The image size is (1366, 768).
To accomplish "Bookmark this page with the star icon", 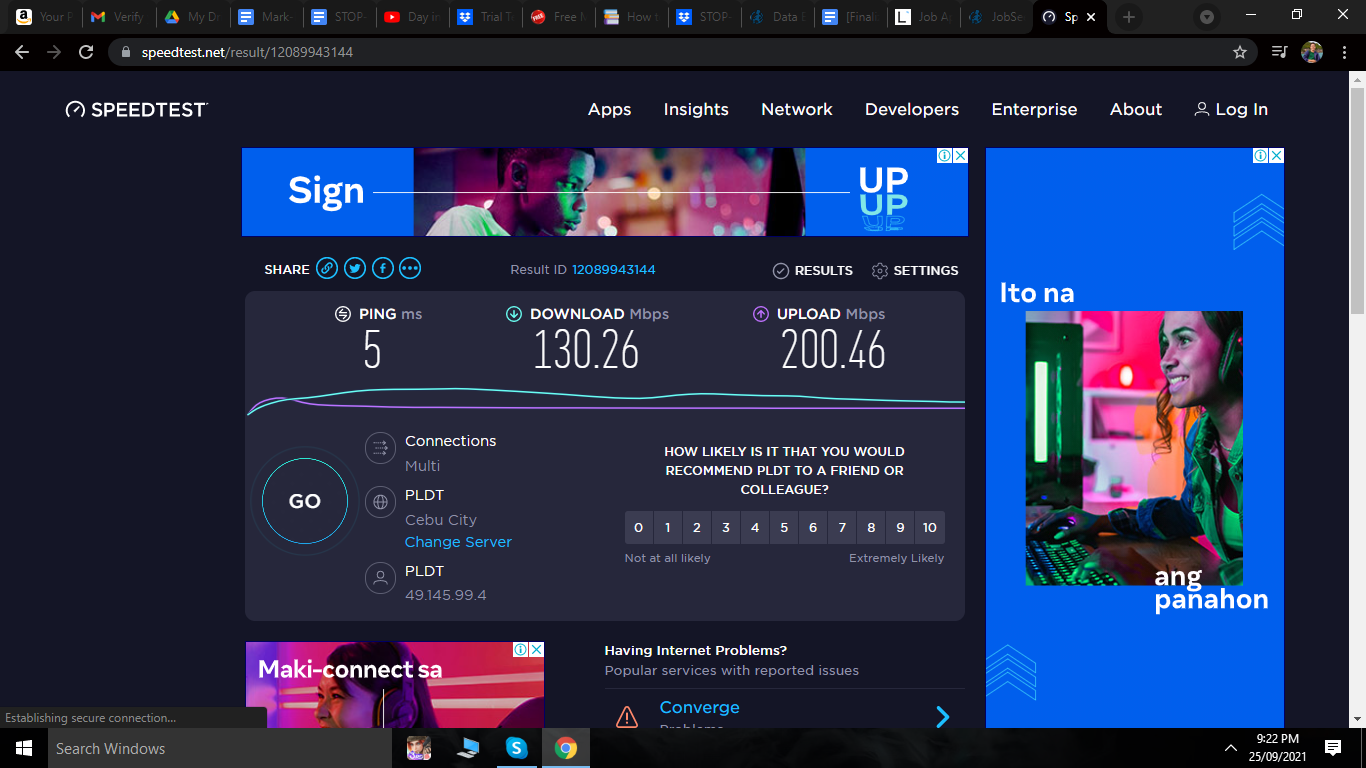I will pos(1240,52).
